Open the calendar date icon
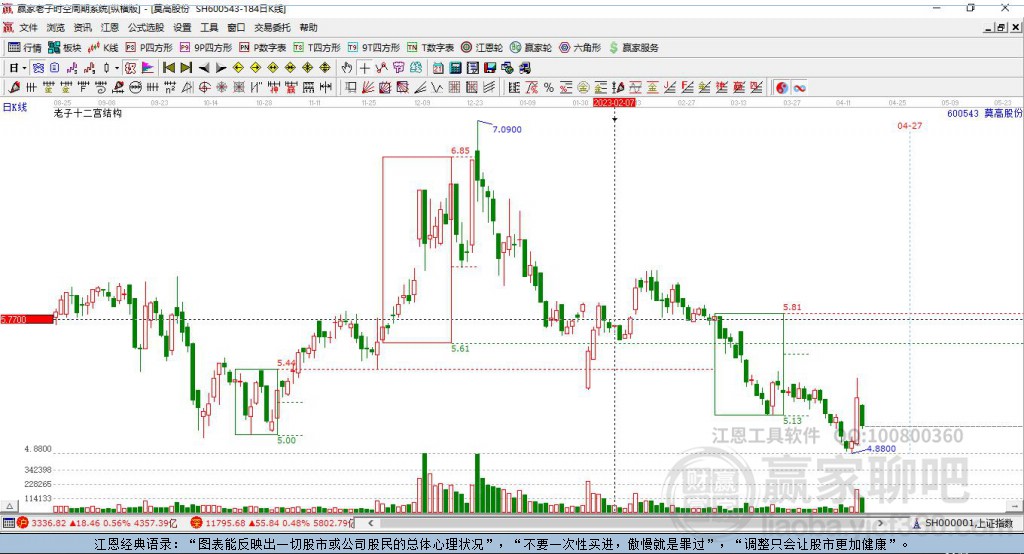The width and height of the screenshot is (1024, 554). coord(438,68)
